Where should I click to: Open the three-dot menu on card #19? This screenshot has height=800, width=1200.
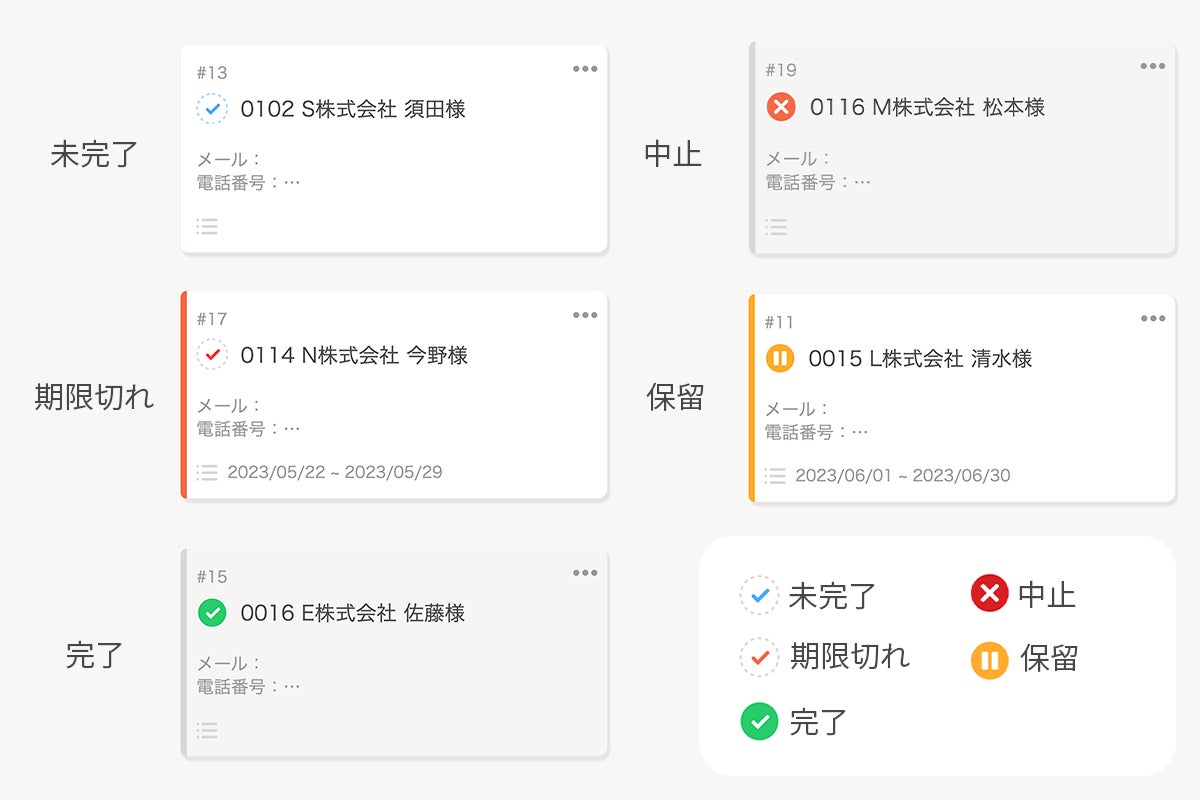click(x=1153, y=66)
